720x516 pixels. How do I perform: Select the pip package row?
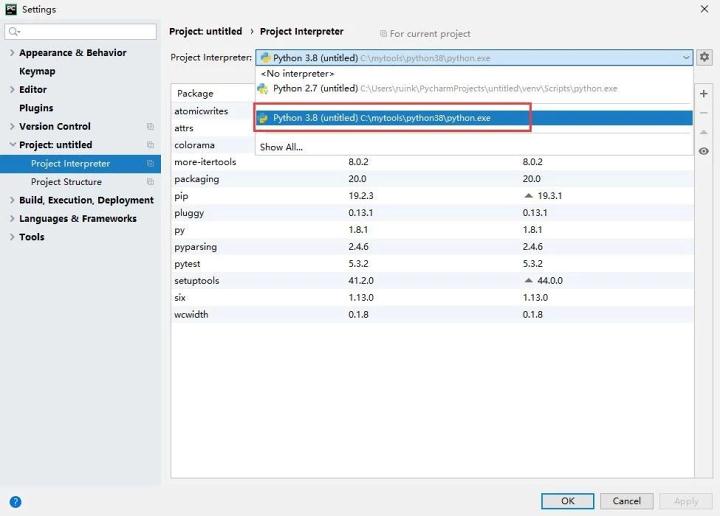pyautogui.click(x=432, y=196)
